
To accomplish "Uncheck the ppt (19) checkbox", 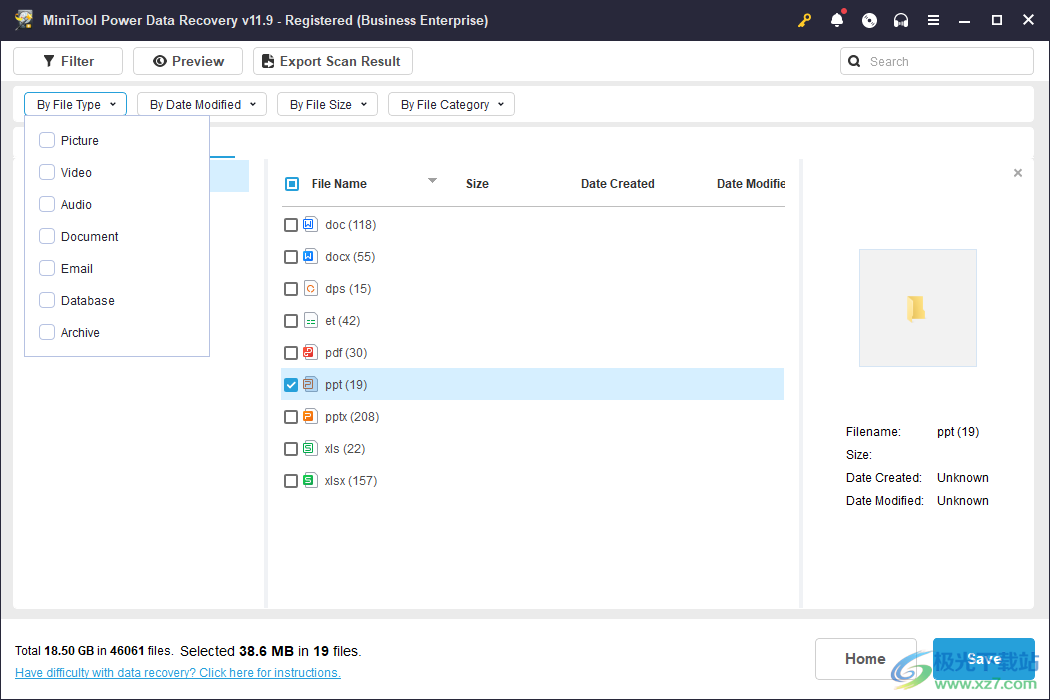I will tap(291, 385).
